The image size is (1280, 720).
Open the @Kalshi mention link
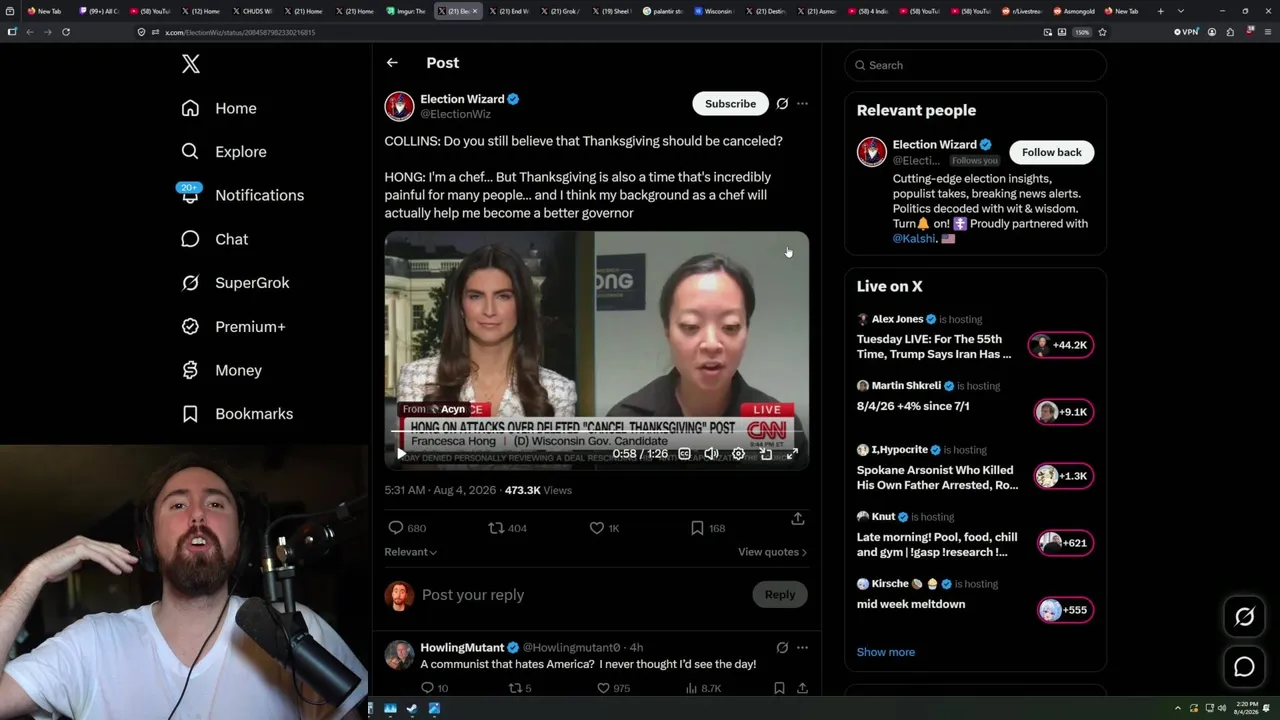pyautogui.click(x=914, y=239)
